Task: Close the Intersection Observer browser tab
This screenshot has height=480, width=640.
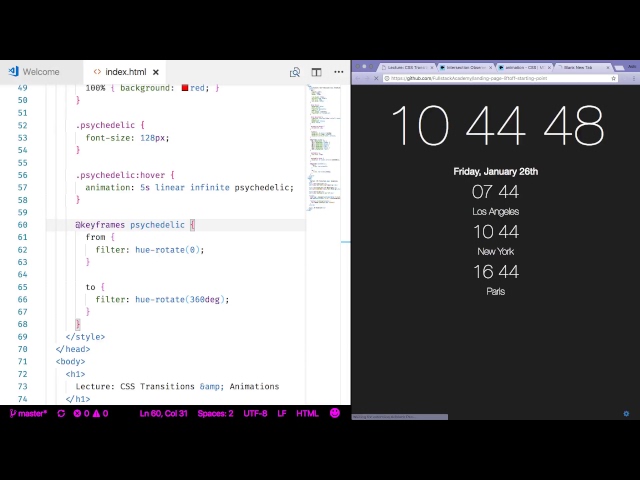Action: [x=491, y=67]
